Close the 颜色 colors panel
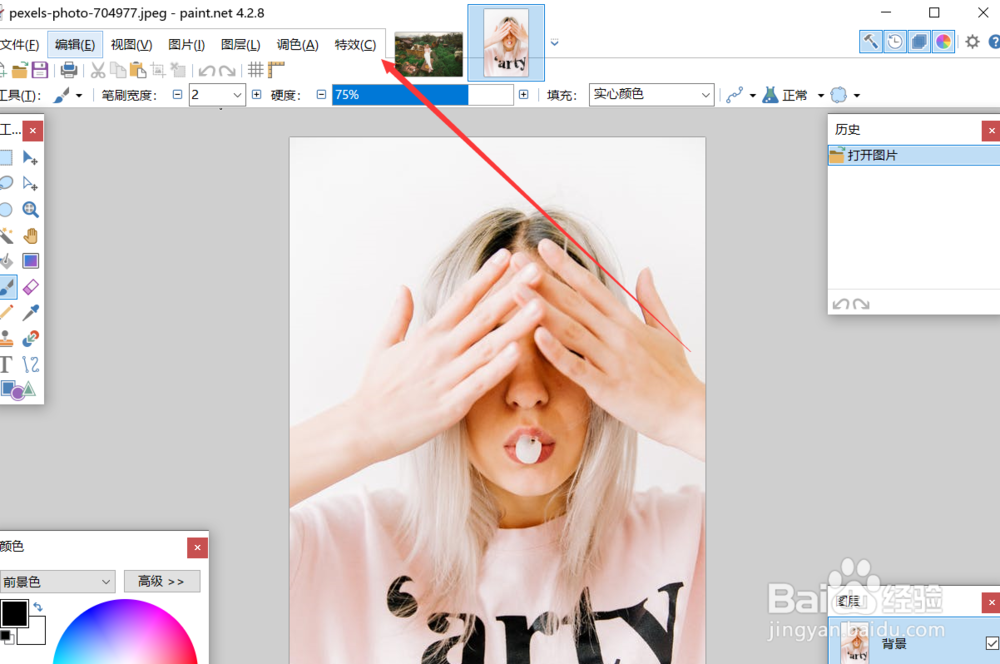The width and height of the screenshot is (1000, 664). 197,547
